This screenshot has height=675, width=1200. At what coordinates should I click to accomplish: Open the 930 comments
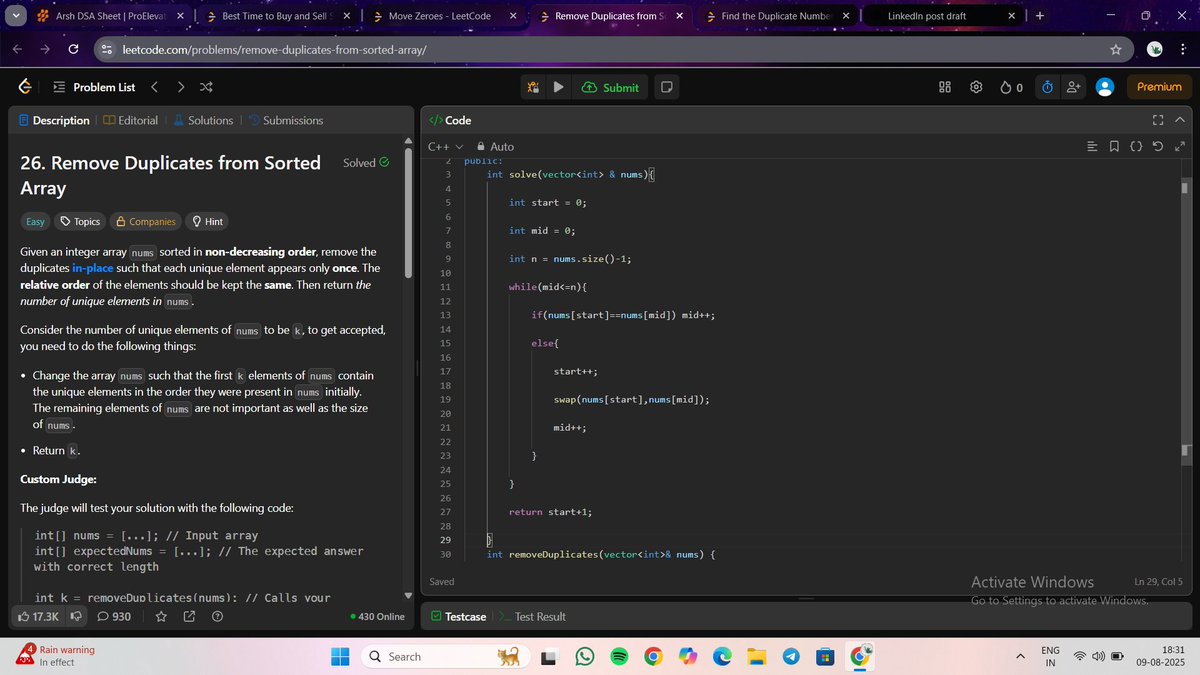point(113,617)
